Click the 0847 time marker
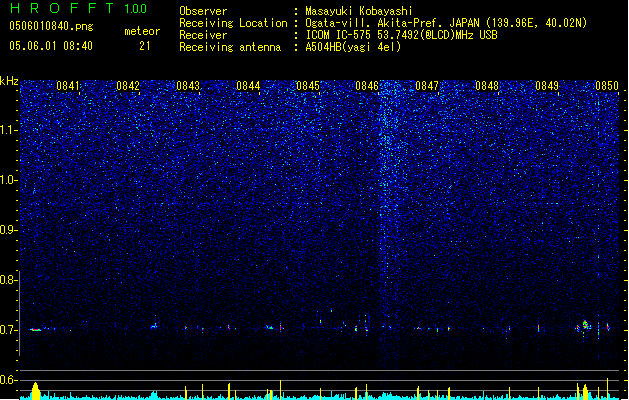 coord(427,86)
